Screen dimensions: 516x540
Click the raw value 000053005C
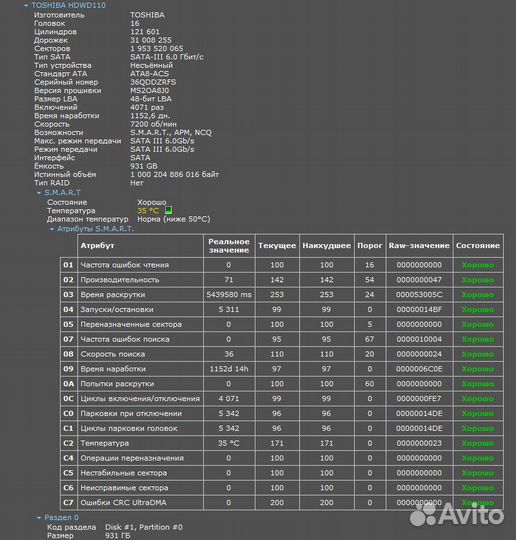coord(419,295)
